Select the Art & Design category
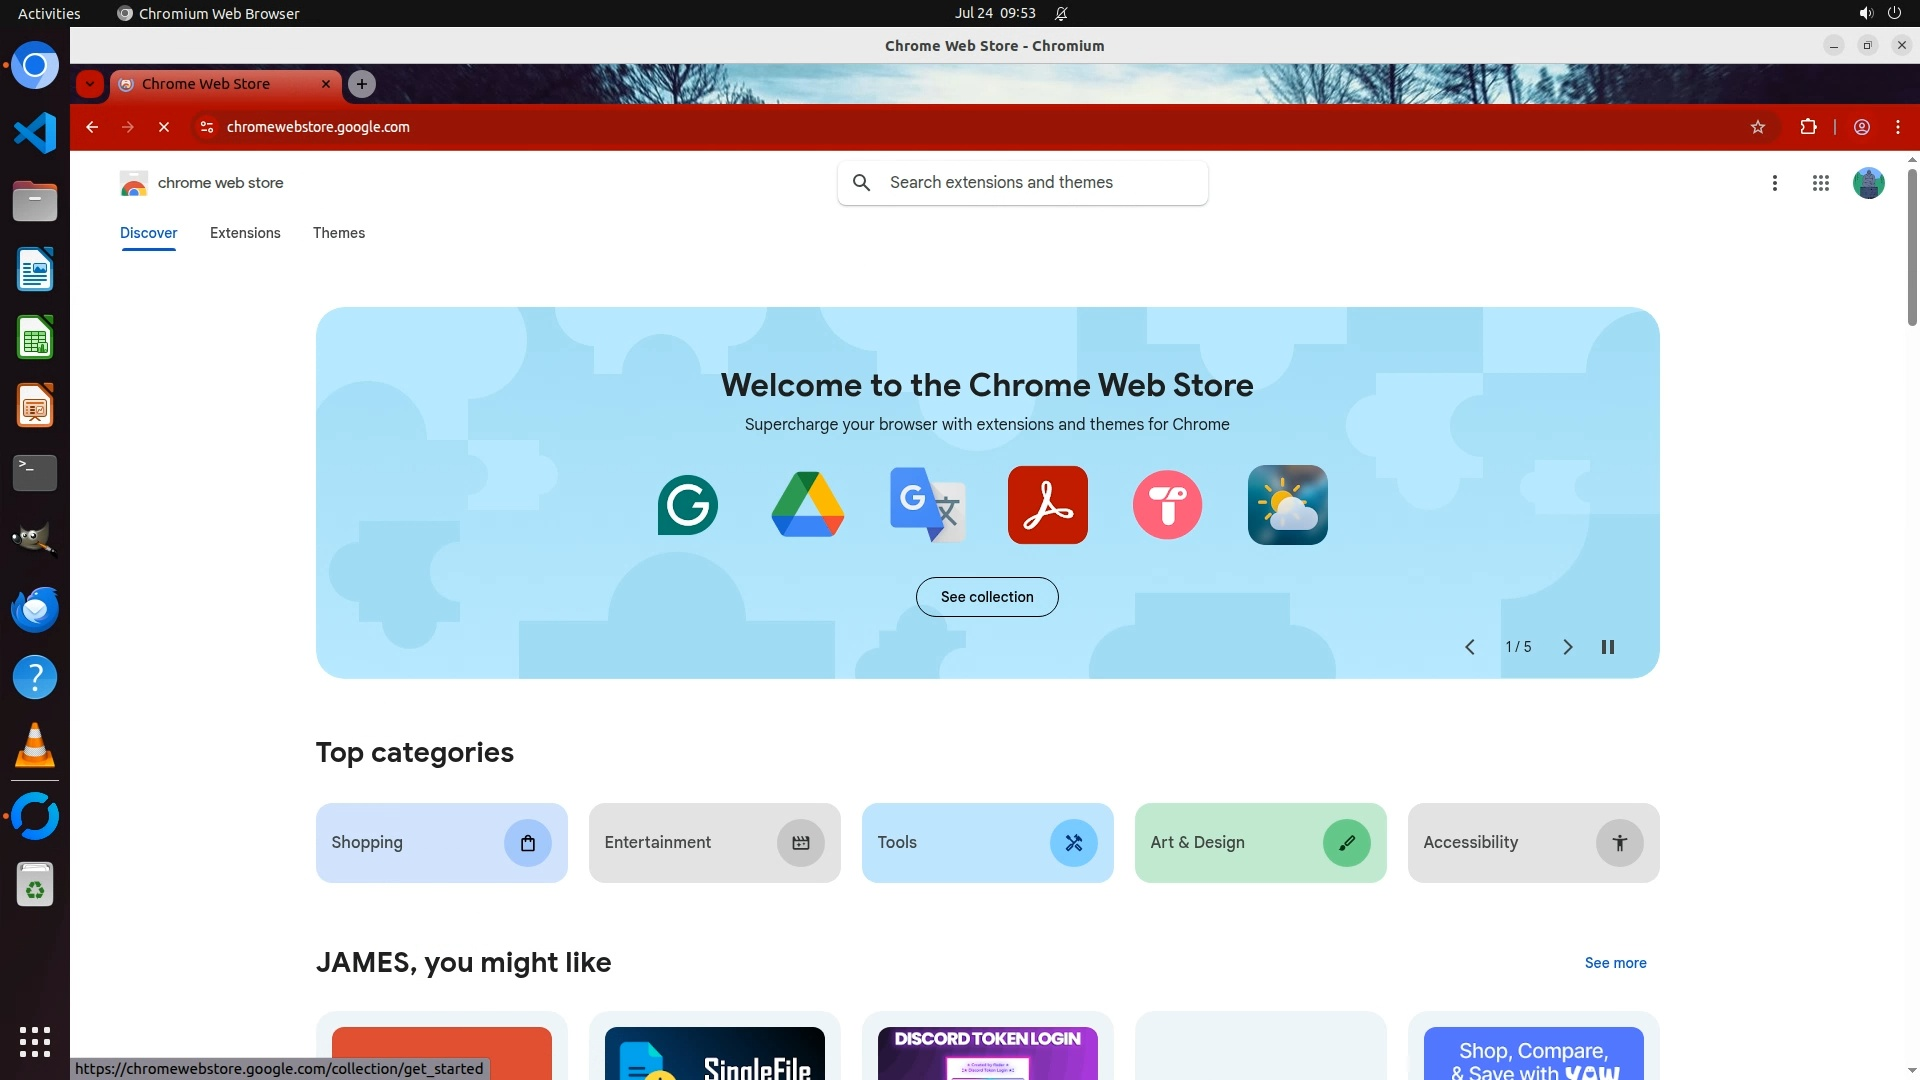Screen dimensions: 1920x1080 click(1259, 843)
